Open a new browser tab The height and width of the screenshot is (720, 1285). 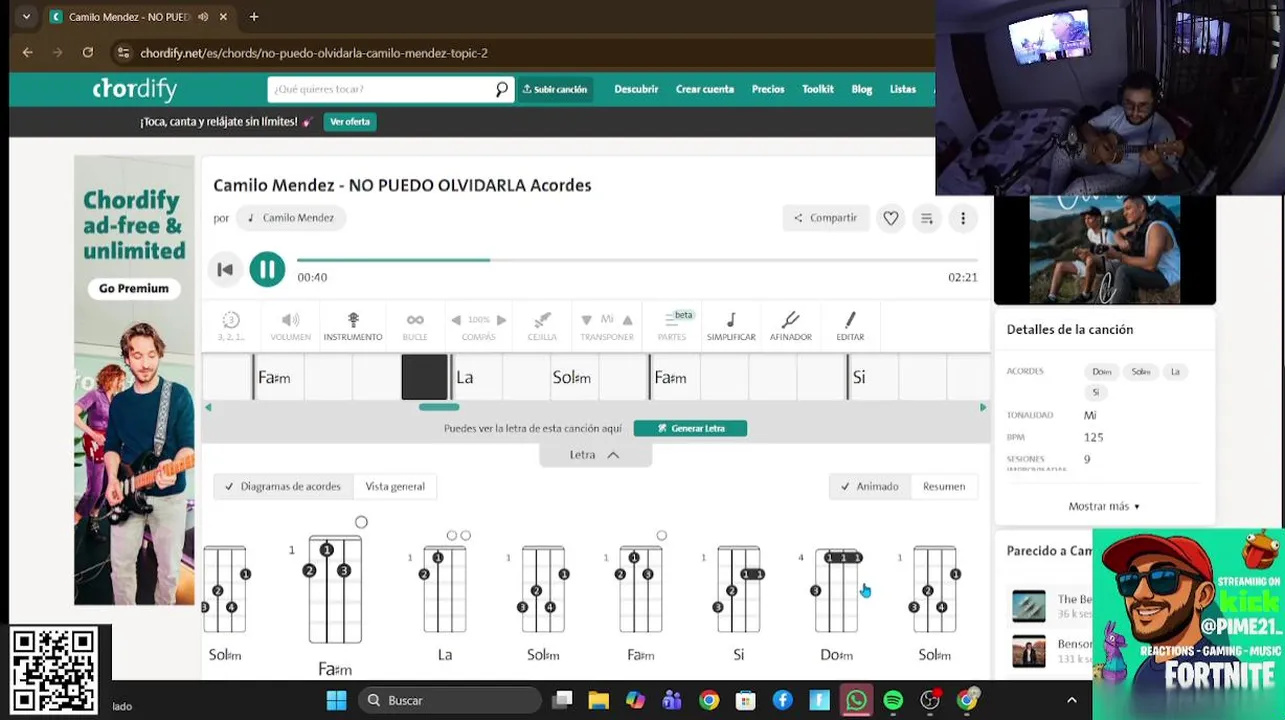coord(254,17)
